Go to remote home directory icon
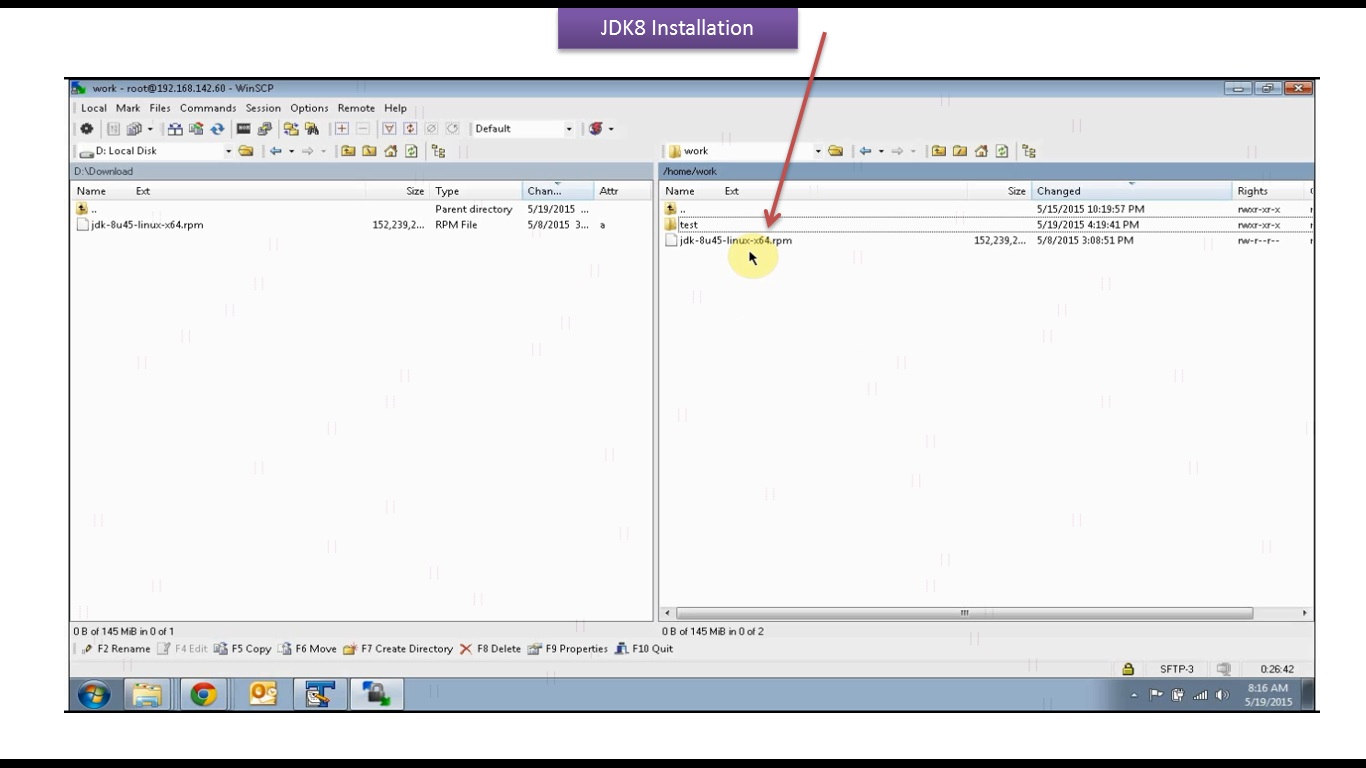This screenshot has width=1366, height=768. pyautogui.click(x=981, y=151)
